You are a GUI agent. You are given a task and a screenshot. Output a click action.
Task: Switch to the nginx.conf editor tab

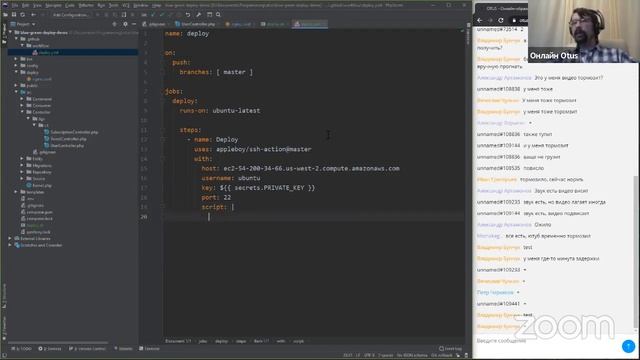240,24
